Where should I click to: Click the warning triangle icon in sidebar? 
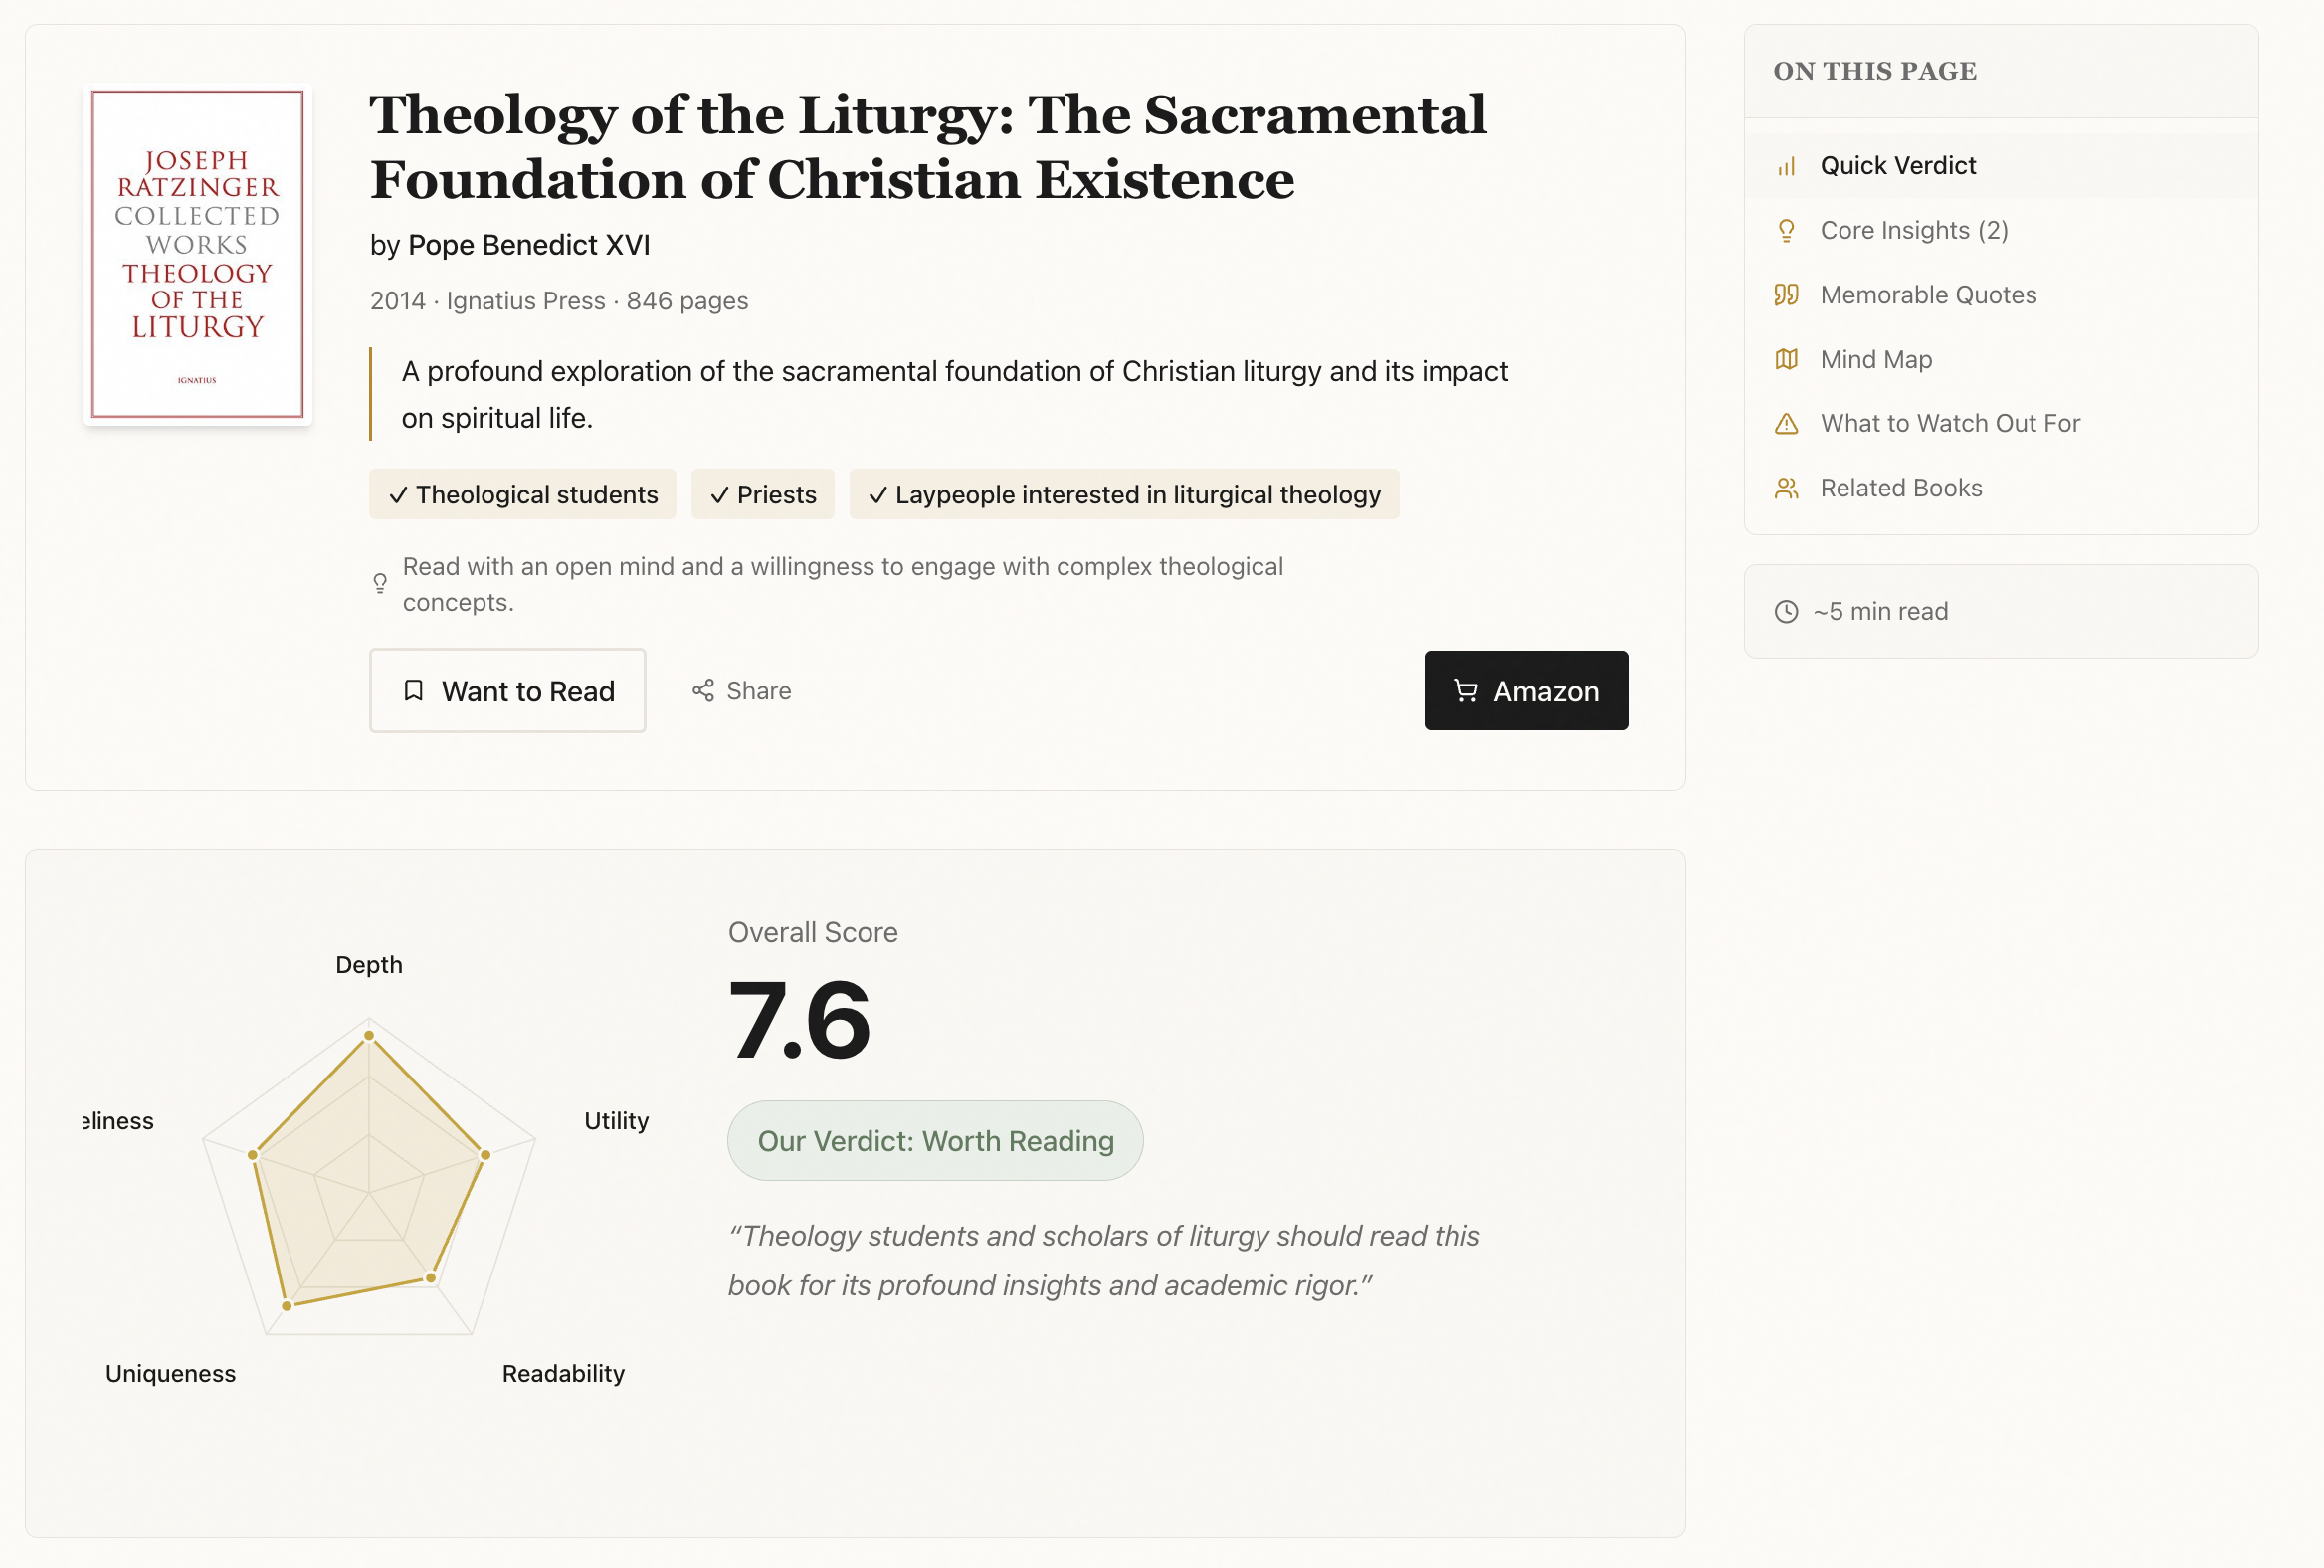click(1786, 424)
